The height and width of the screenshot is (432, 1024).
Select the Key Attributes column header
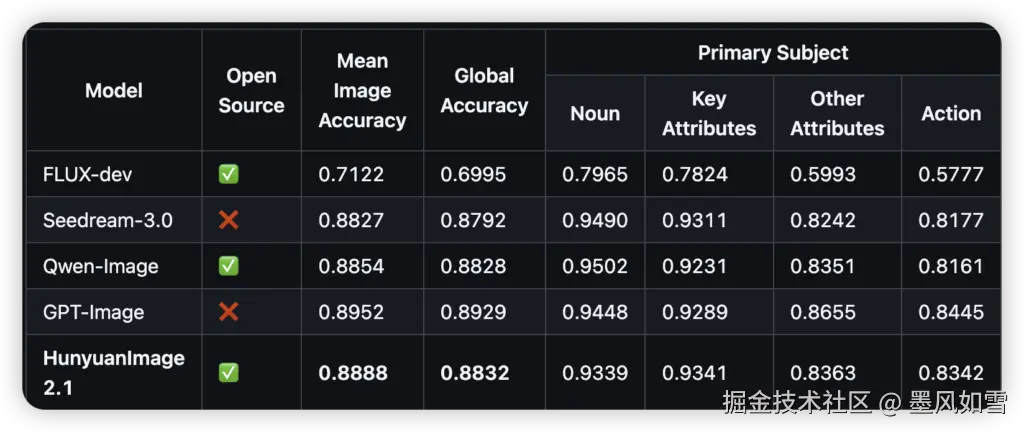tap(709, 114)
